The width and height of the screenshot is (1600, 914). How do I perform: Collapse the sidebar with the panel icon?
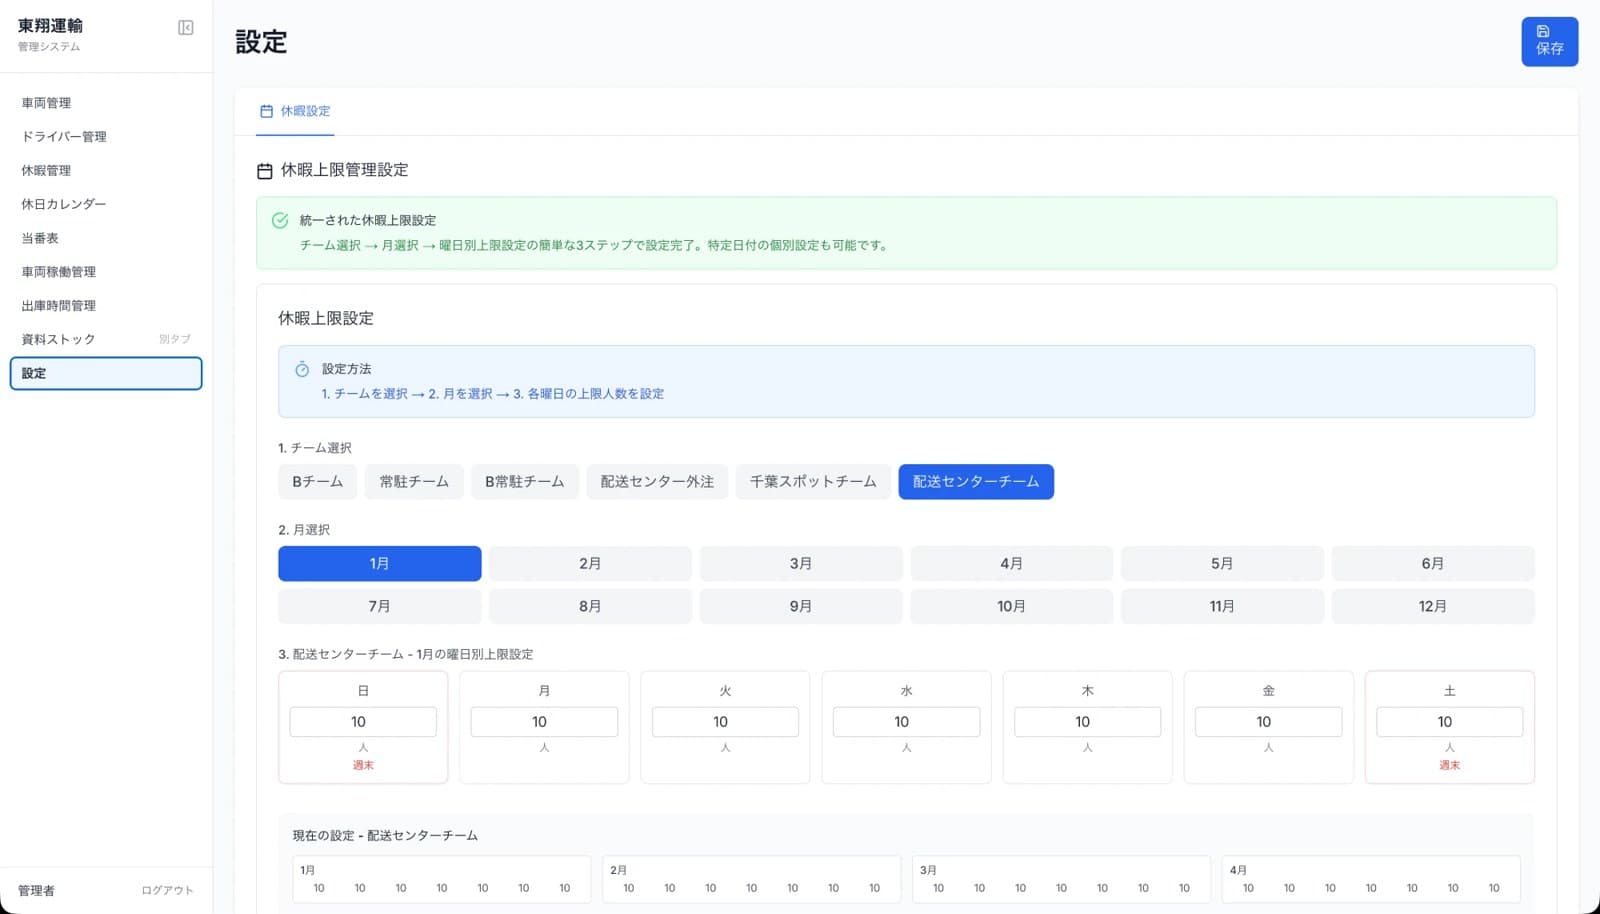tap(186, 28)
